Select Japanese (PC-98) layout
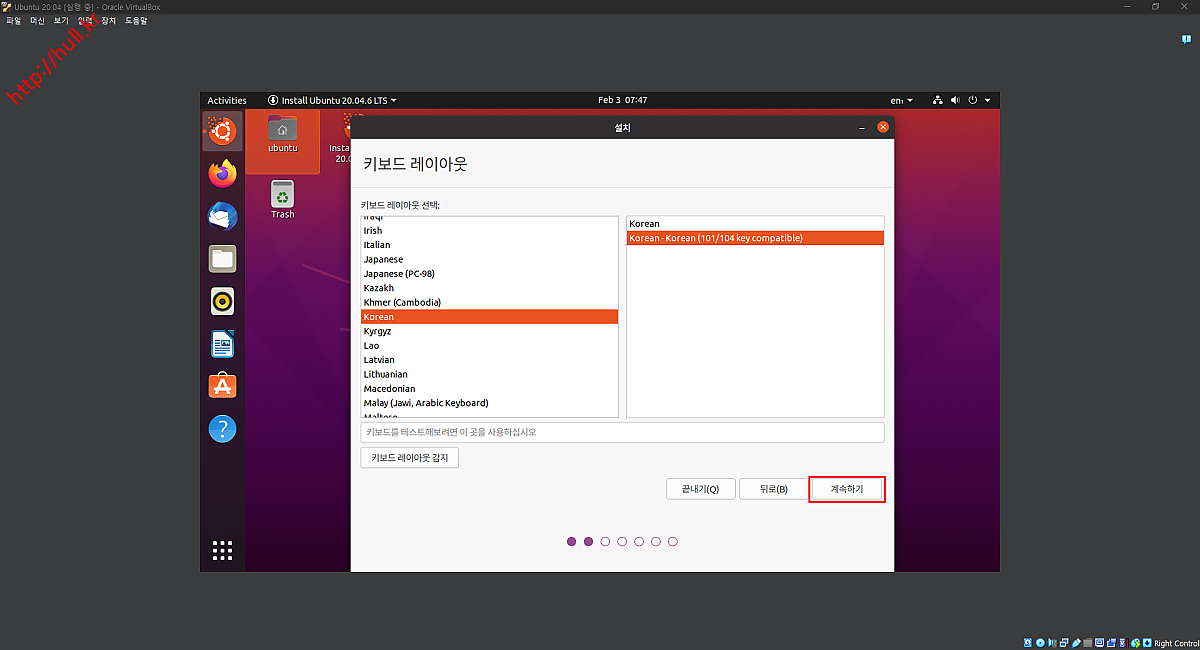Screen dimensions: 1200x650 tap(490, 273)
